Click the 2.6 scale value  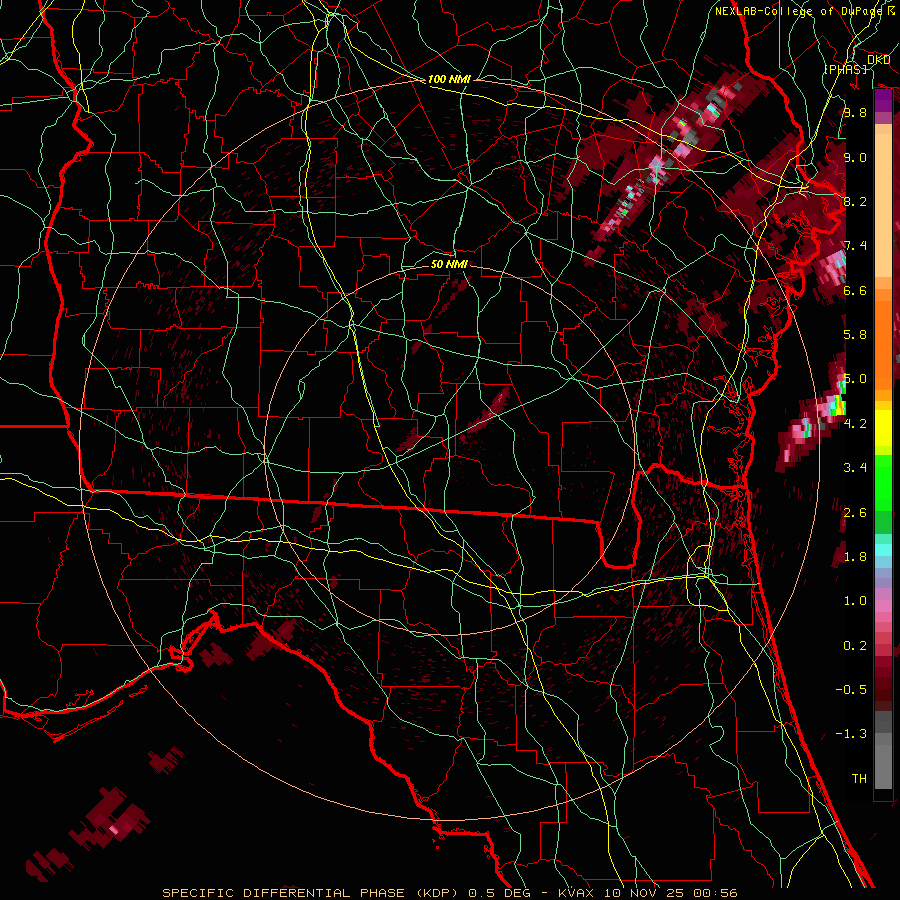855,512
